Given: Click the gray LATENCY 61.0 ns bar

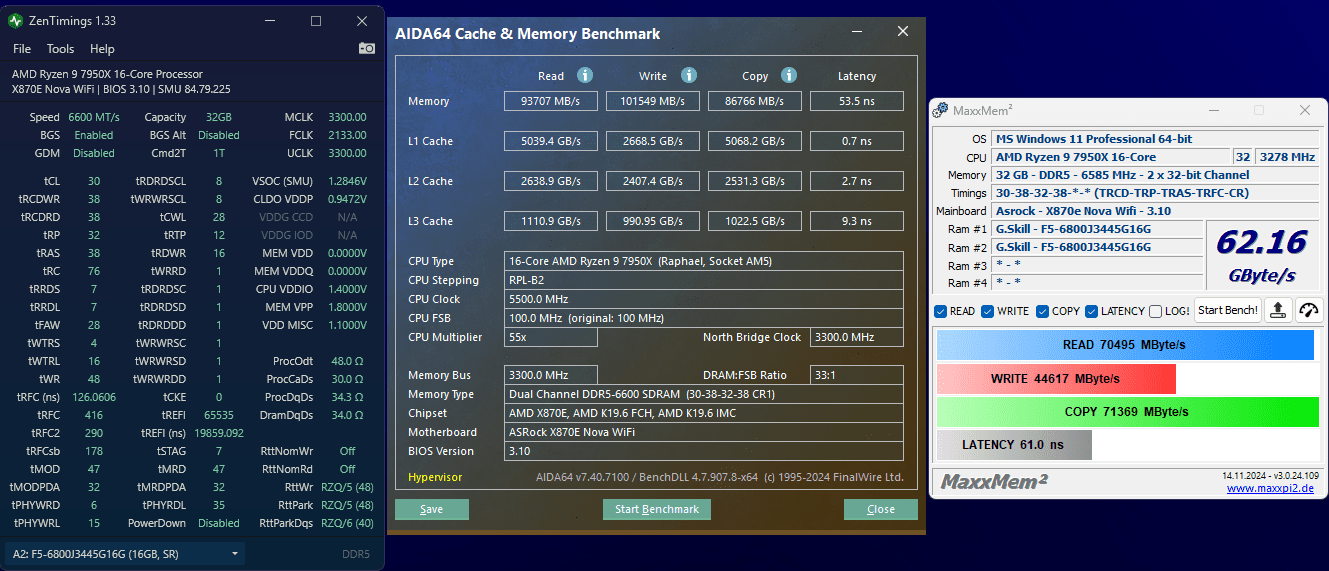Looking at the screenshot, I should pos(1014,445).
